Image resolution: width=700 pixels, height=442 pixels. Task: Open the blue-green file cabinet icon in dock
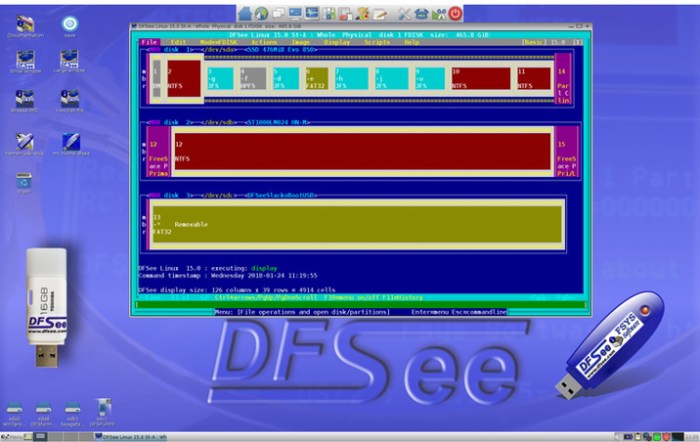click(329, 13)
